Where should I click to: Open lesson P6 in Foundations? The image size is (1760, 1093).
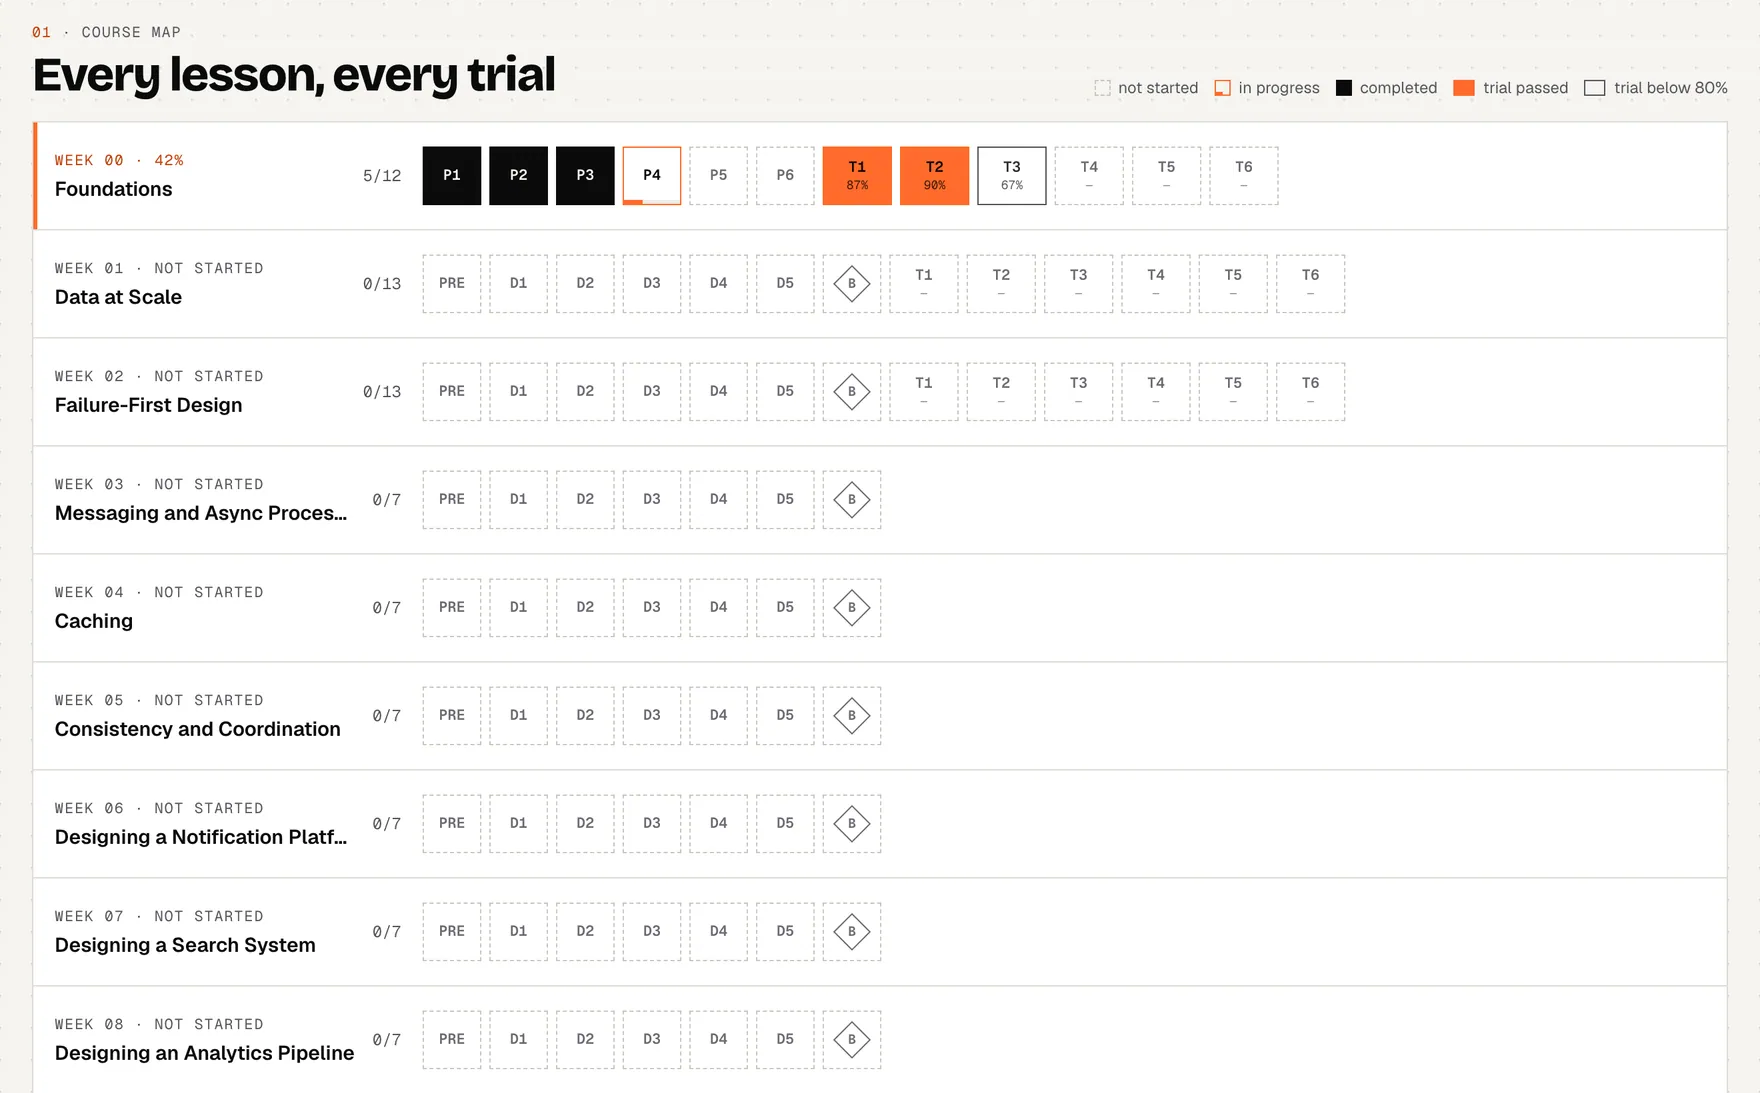point(786,176)
